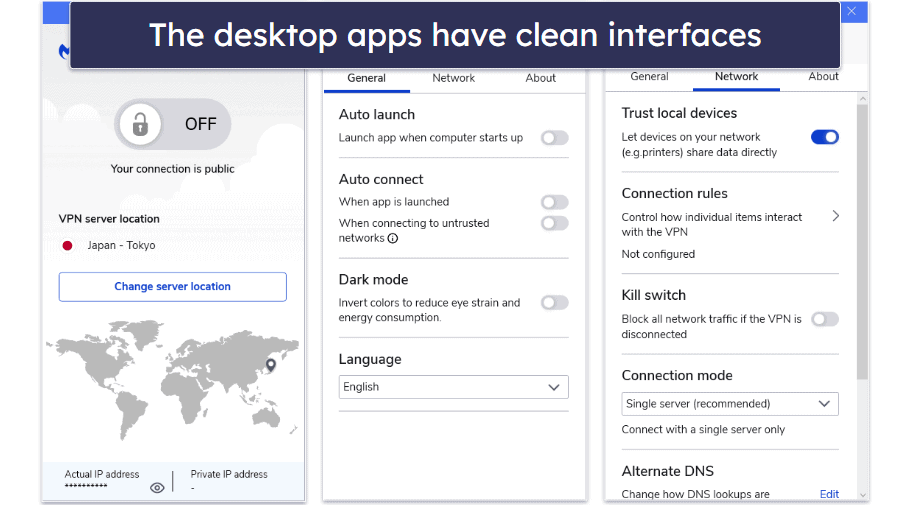Click the Japan flag icon
906x505 pixels.
point(68,246)
